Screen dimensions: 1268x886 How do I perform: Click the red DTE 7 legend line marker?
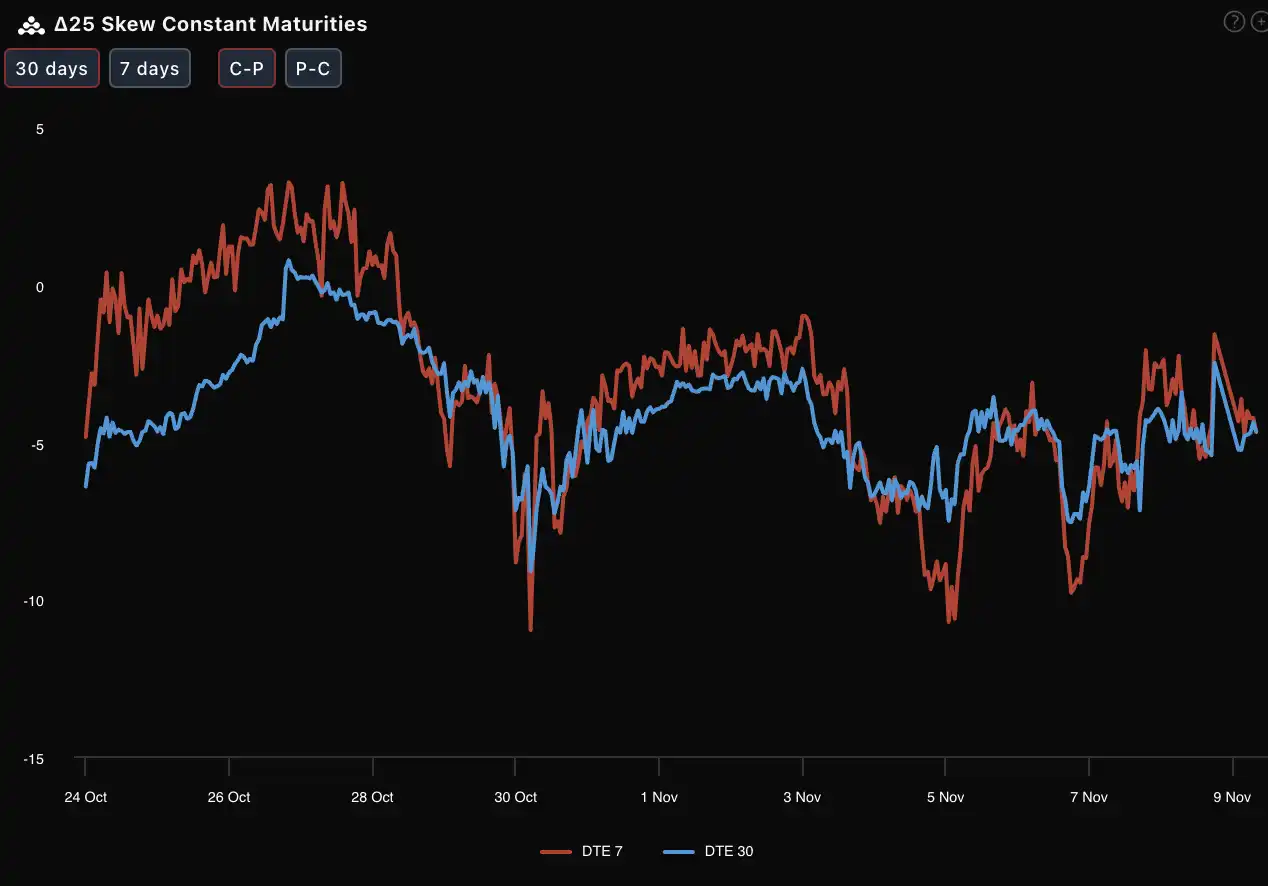(x=556, y=852)
